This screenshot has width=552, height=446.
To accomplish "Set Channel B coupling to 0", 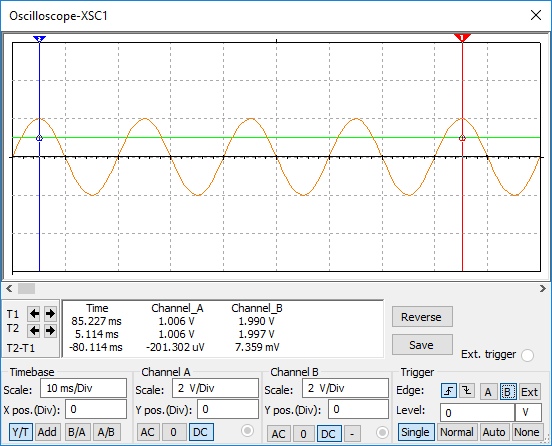I will [x=303, y=434].
